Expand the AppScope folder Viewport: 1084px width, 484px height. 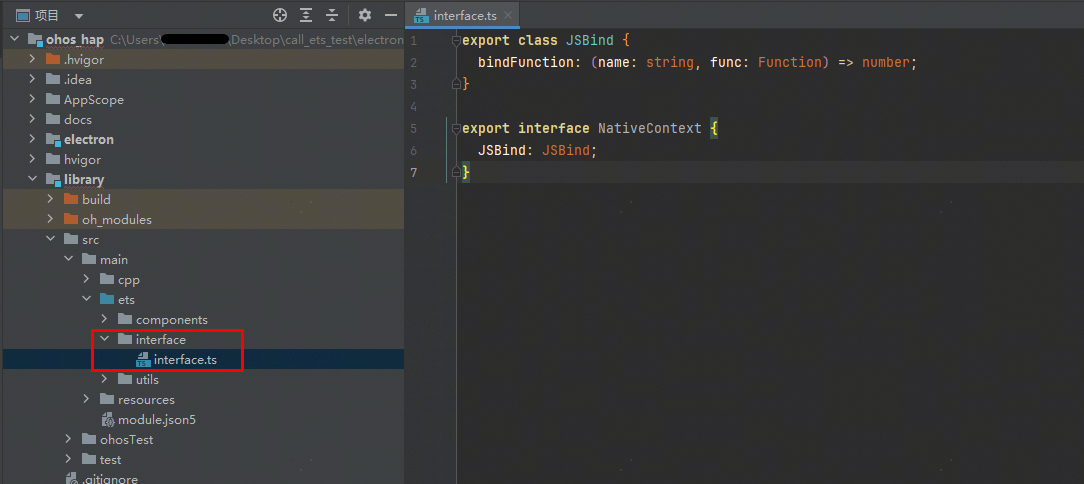coord(32,100)
